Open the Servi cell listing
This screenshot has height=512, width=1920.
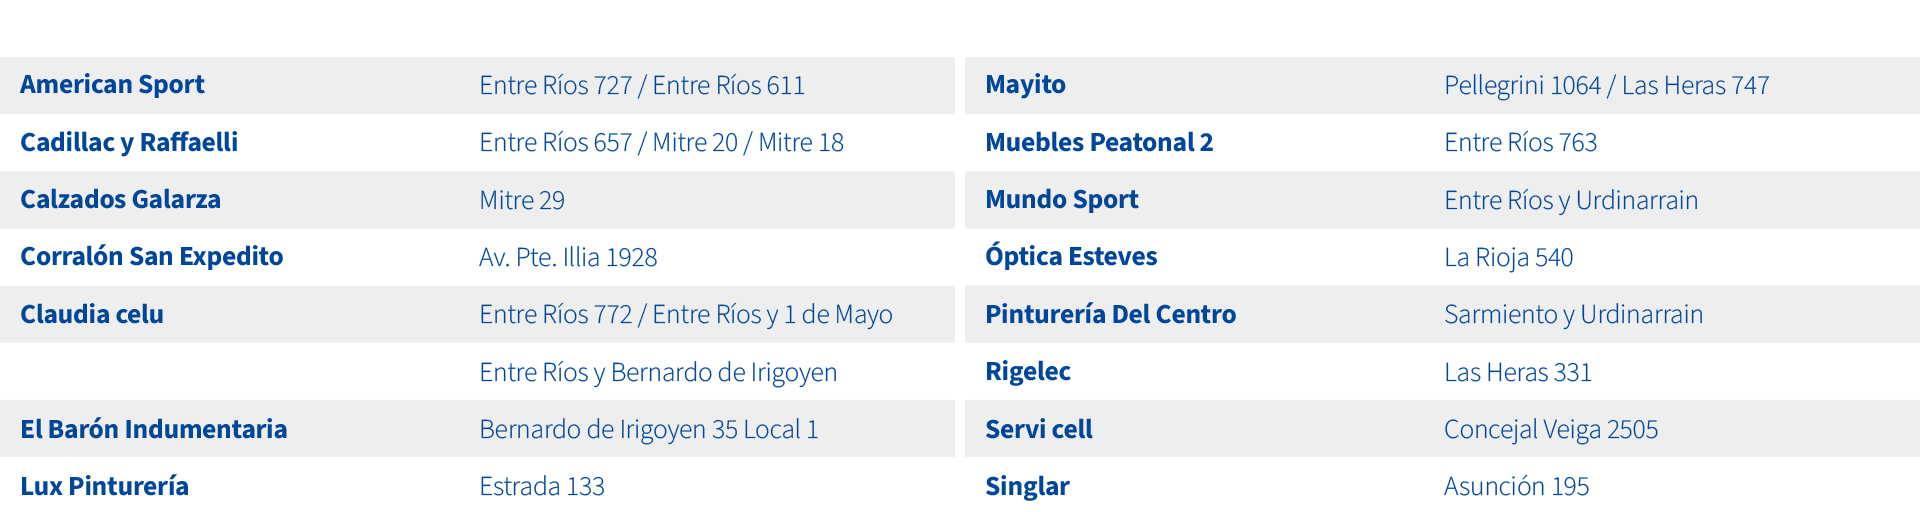point(1038,429)
